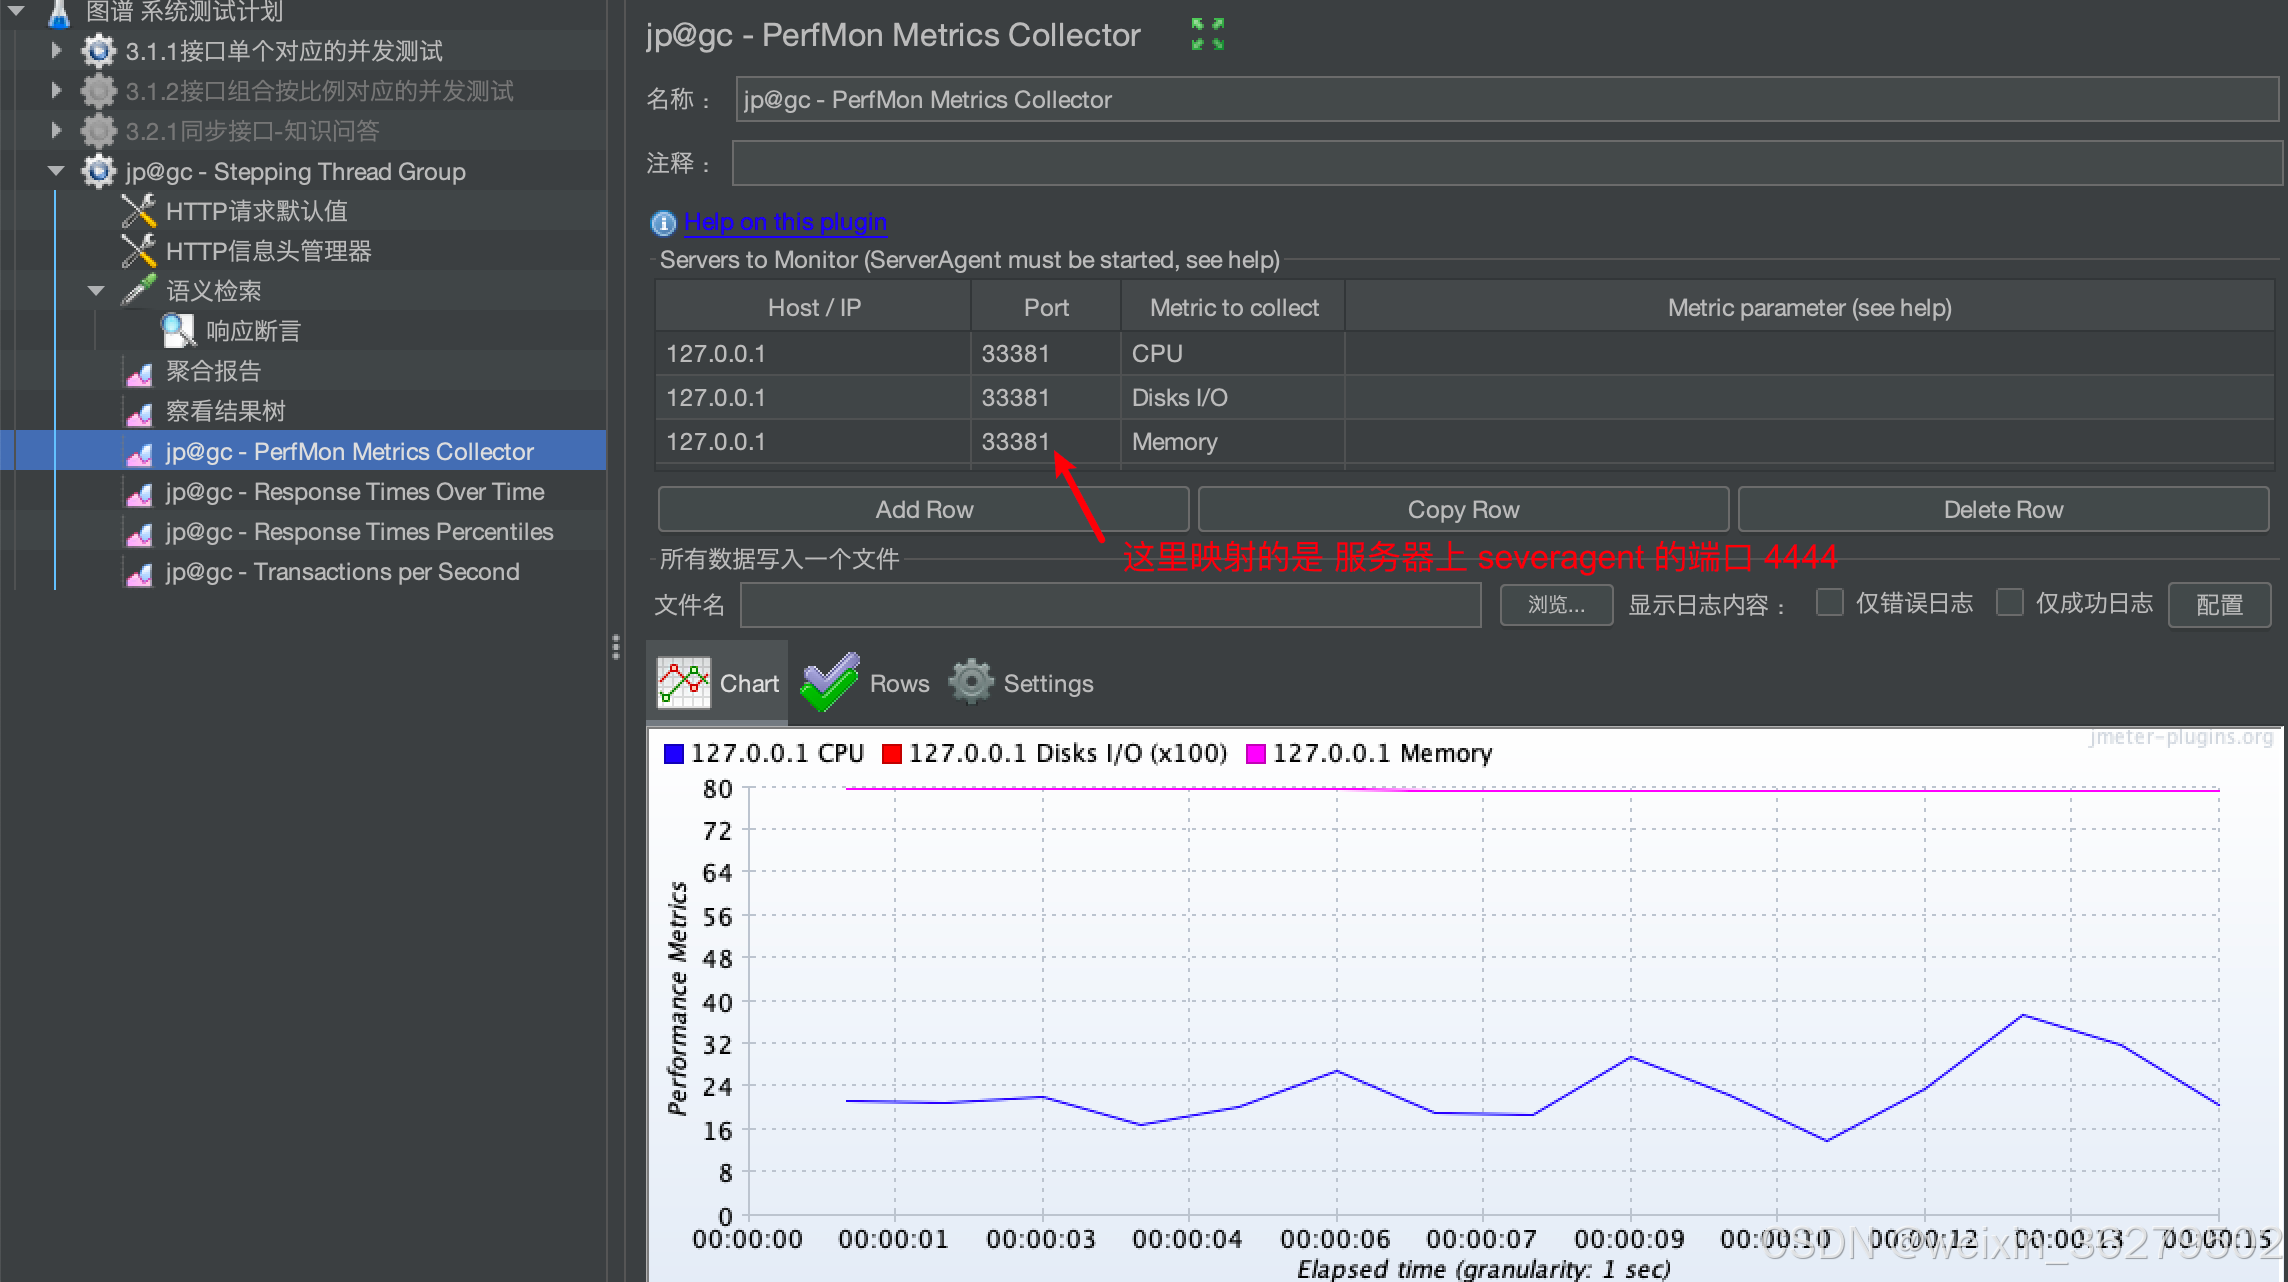Click the 语义检索 sampler icon
2288x1282 pixels.
click(137, 289)
